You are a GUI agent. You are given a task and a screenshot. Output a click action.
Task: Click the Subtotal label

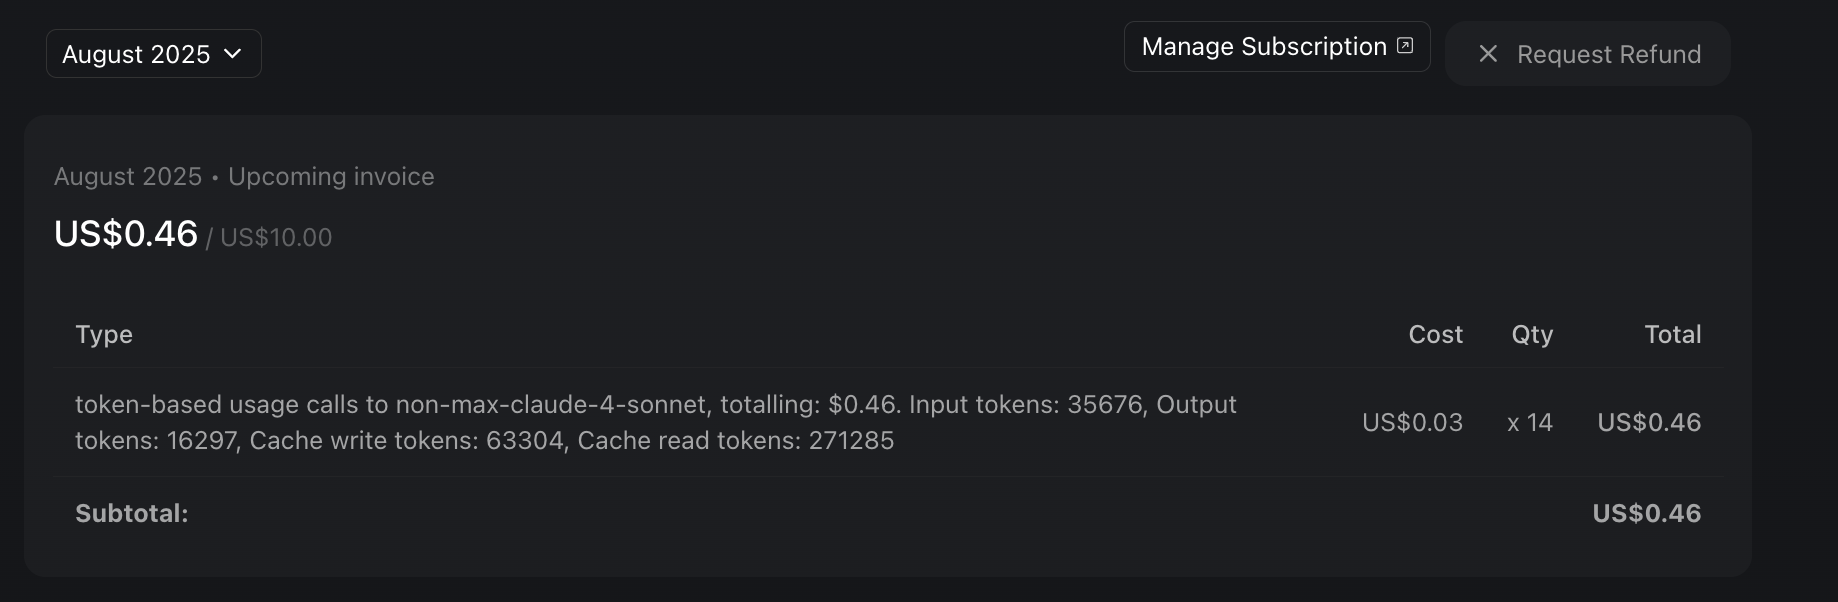tap(132, 514)
